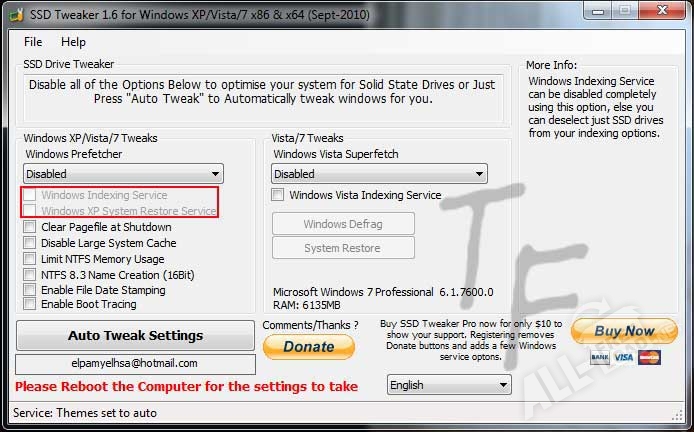The width and height of the screenshot is (694, 432).
Task: Open the English language dropdown
Action: [x=448, y=385]
